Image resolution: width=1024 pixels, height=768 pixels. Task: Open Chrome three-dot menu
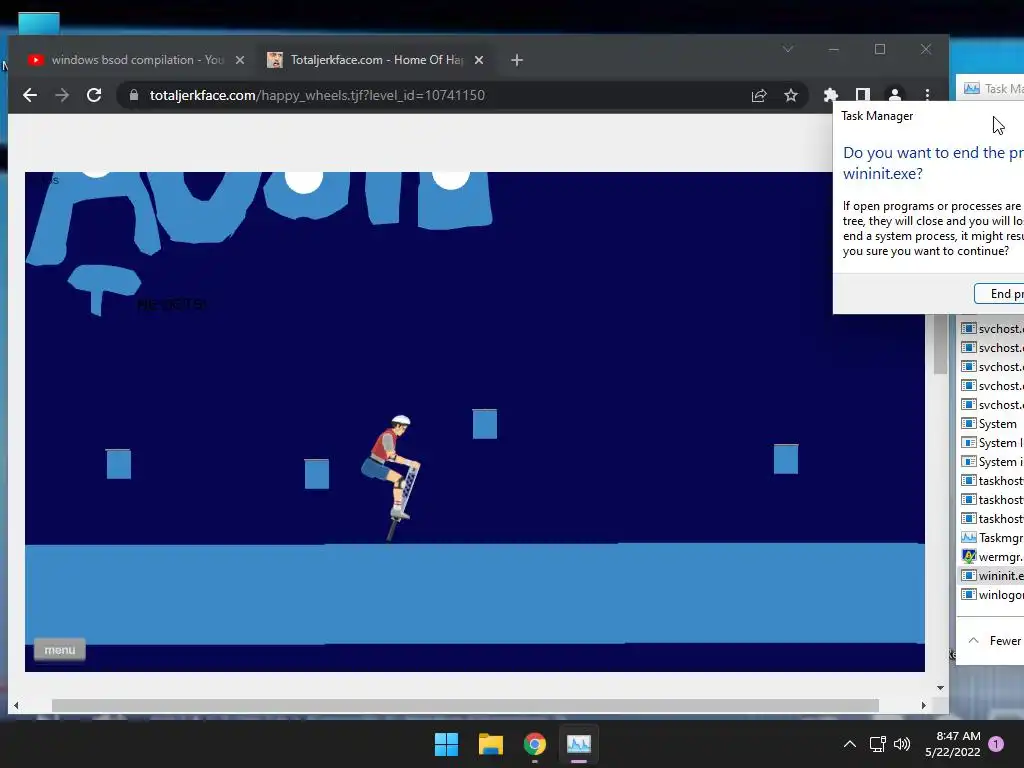[x=927, y=95]
